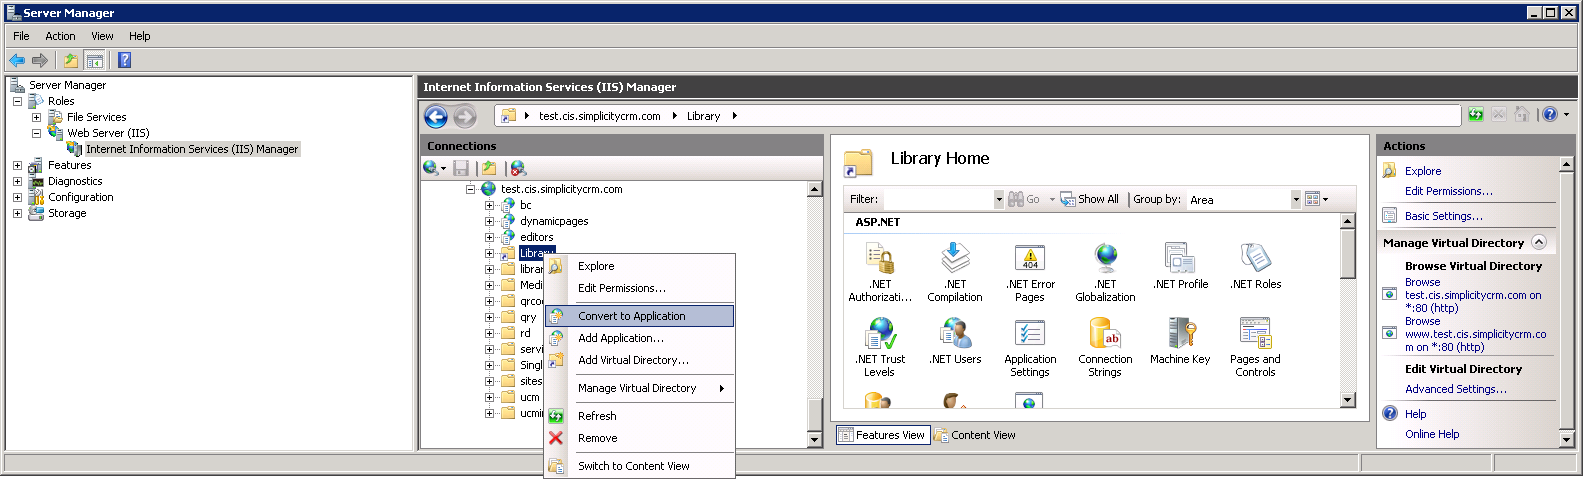Expand the File Services node

(x=36, y=117)
